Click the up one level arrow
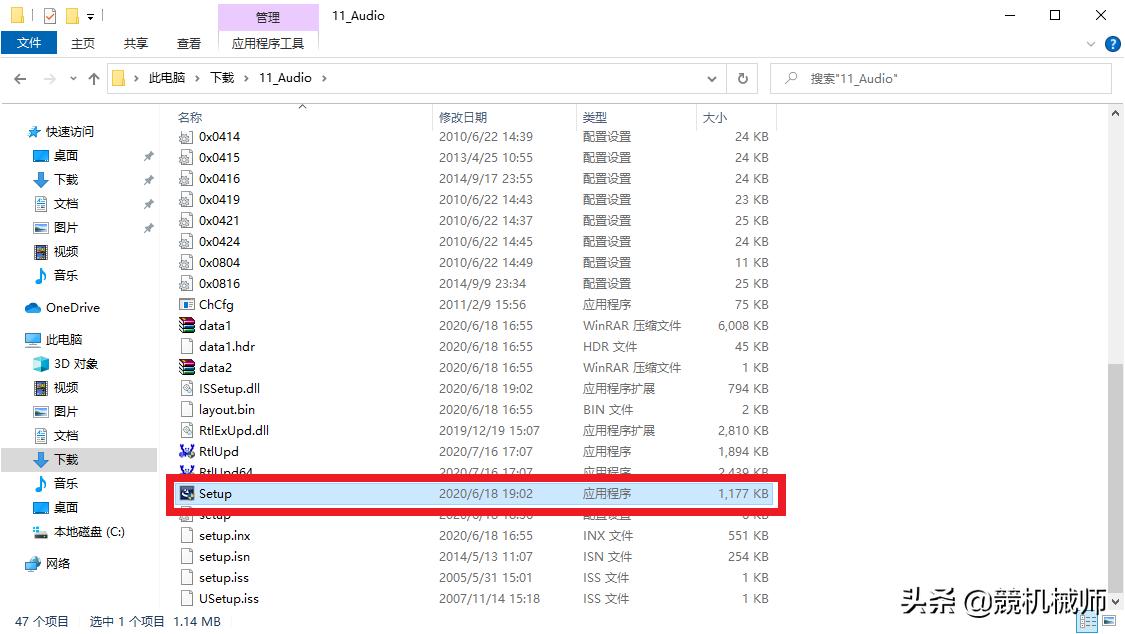The height and width of the screenshot is (634, 1125). (x=93, y=77)
